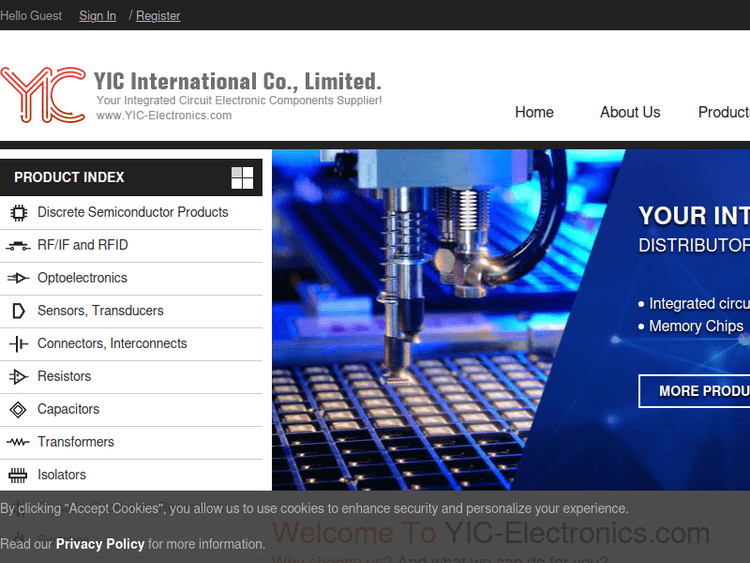Click the RF/IF and RFID icon
This screenshot has height=563, width=750.
pyautogui.click(x=18, y=245)
